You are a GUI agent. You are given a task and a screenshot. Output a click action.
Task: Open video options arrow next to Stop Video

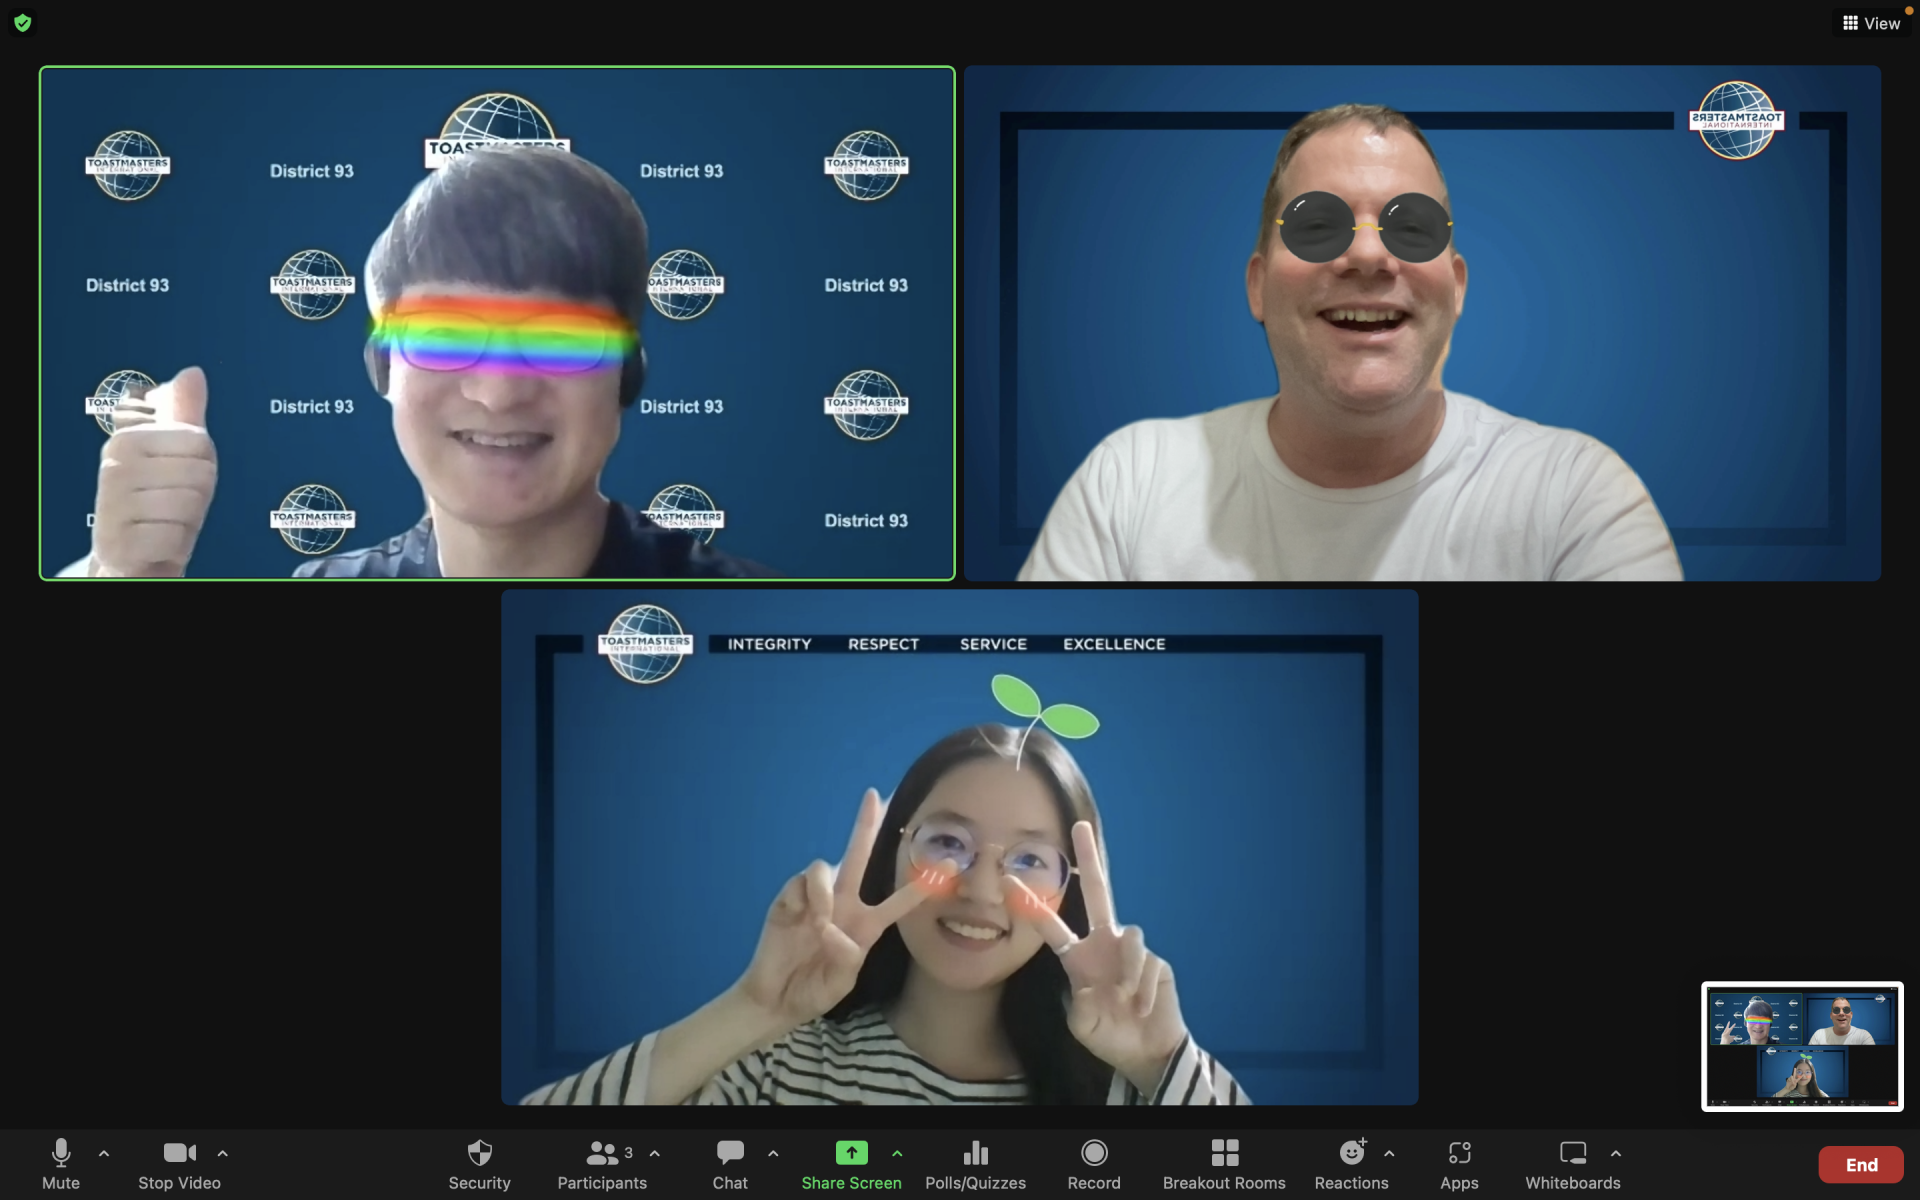(x=223, y=1154)
